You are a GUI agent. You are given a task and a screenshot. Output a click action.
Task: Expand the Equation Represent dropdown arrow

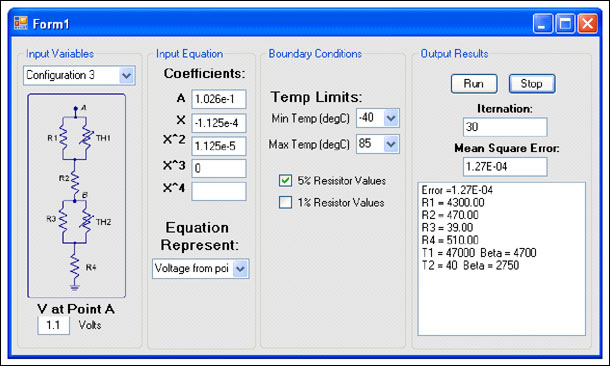coord(240,269)
